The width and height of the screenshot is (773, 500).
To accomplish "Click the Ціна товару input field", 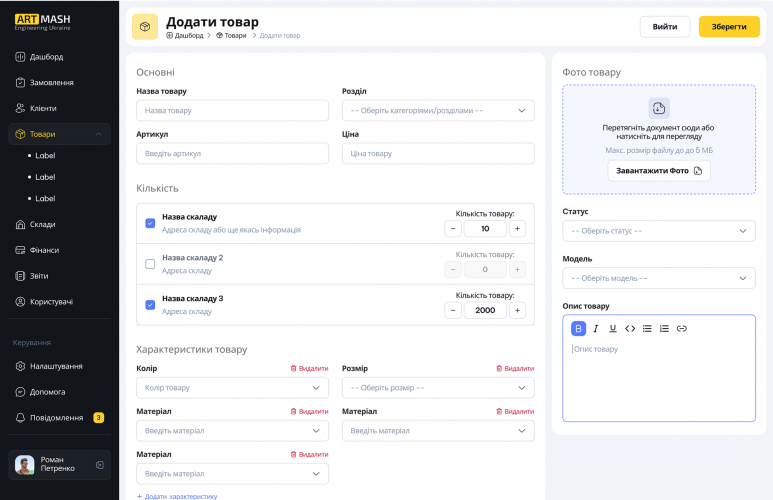I will (x=438, y=153).
